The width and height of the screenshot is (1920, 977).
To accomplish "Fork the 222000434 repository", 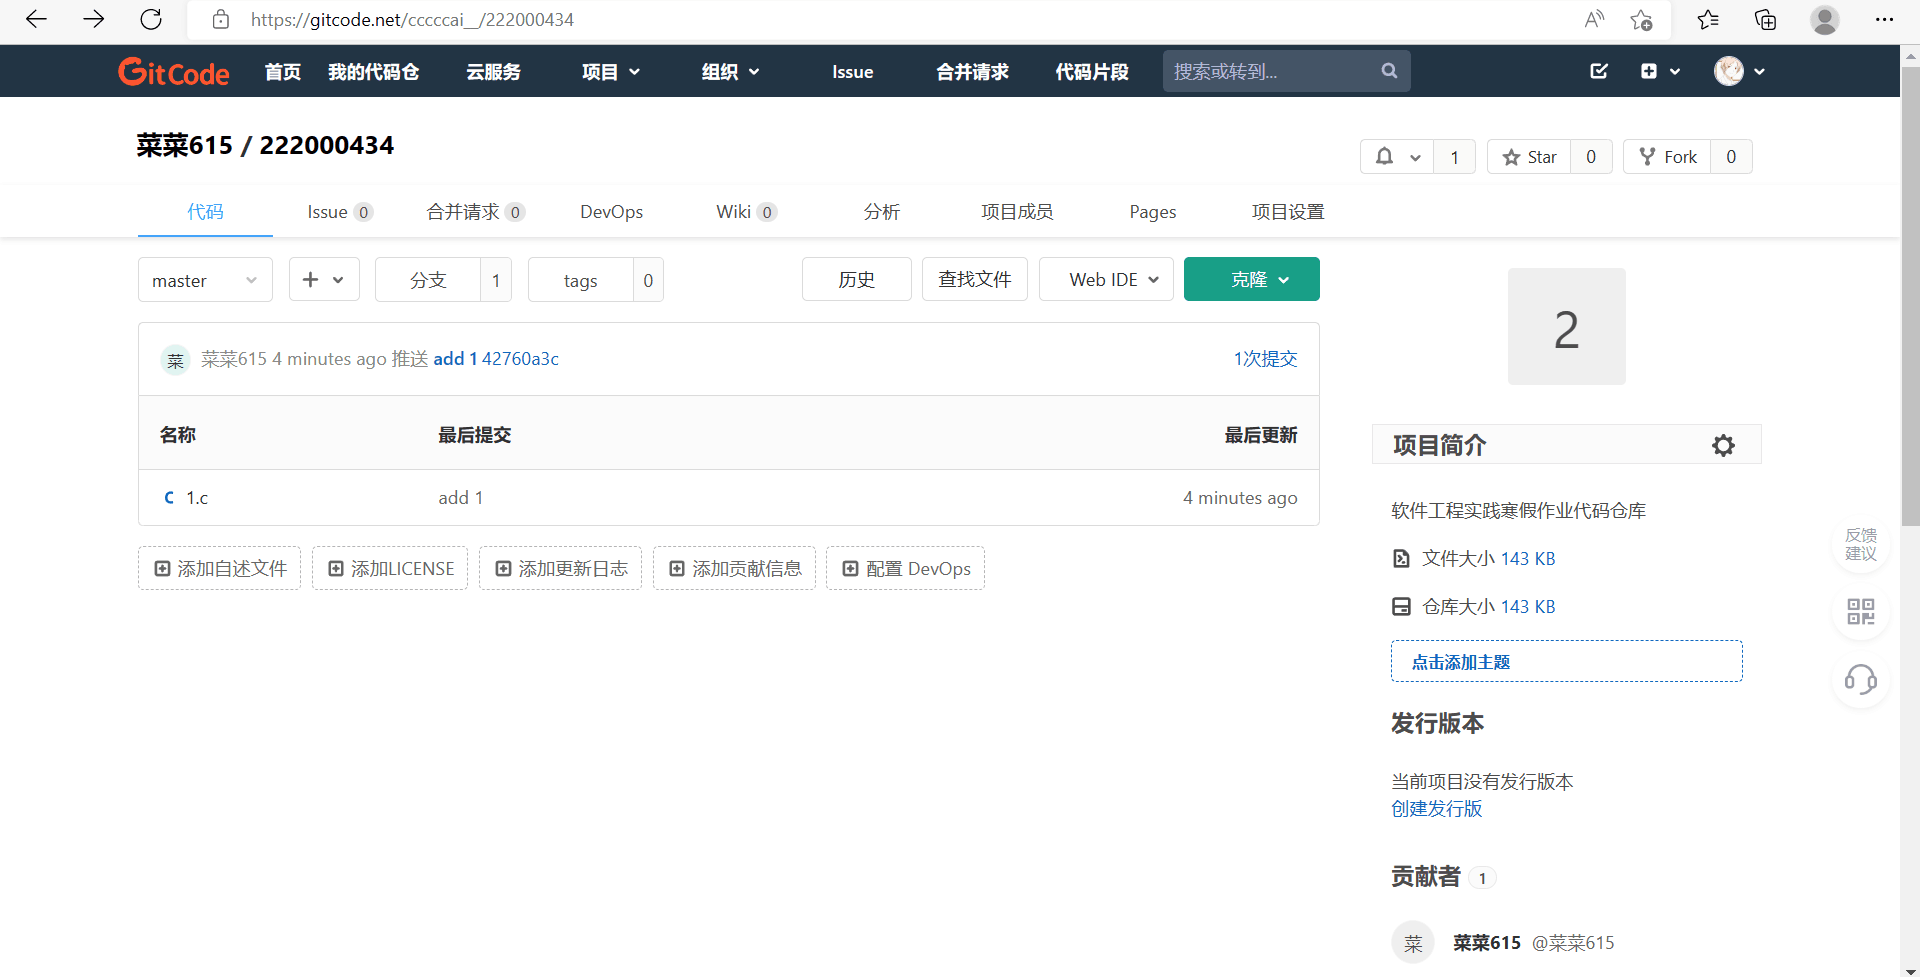I will point(1667,157).
